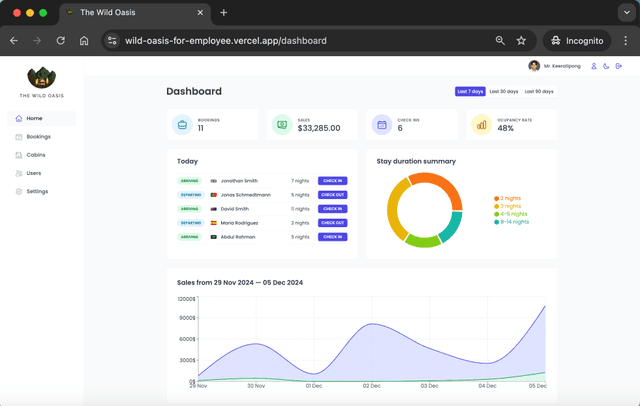Click the logout icon in header
This screenshot has width=640, height=406.
(619, 66)
